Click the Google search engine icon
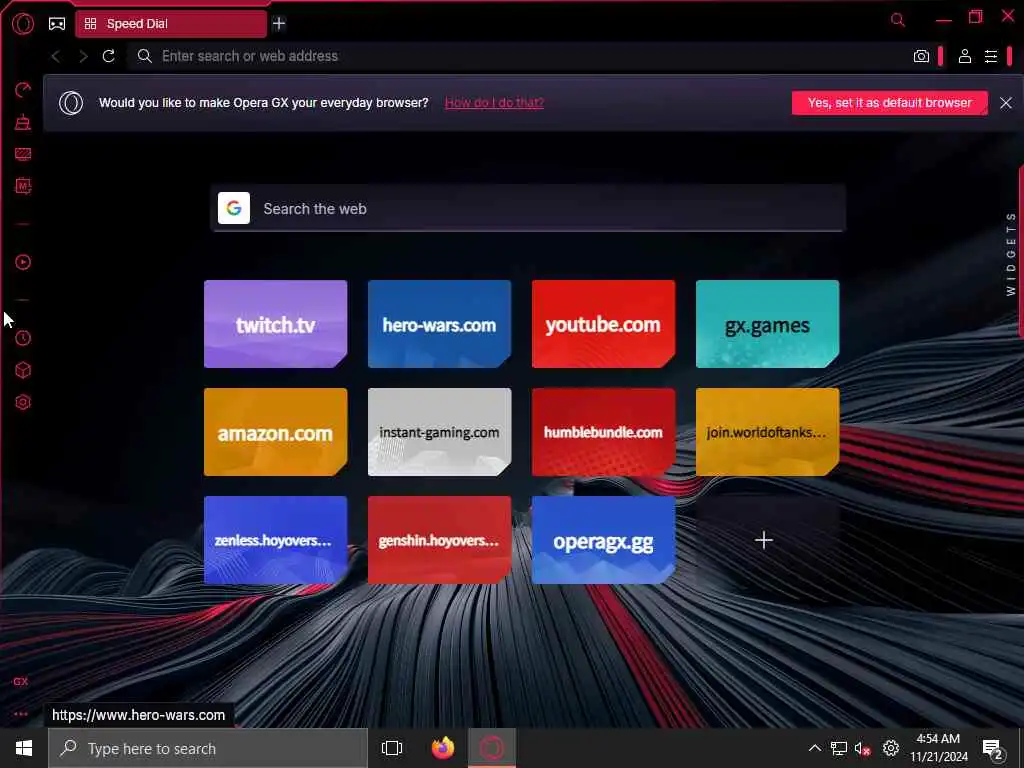The width and height of the screenshot is (1024, 768). pyautogui.click(x=234, y=208)
